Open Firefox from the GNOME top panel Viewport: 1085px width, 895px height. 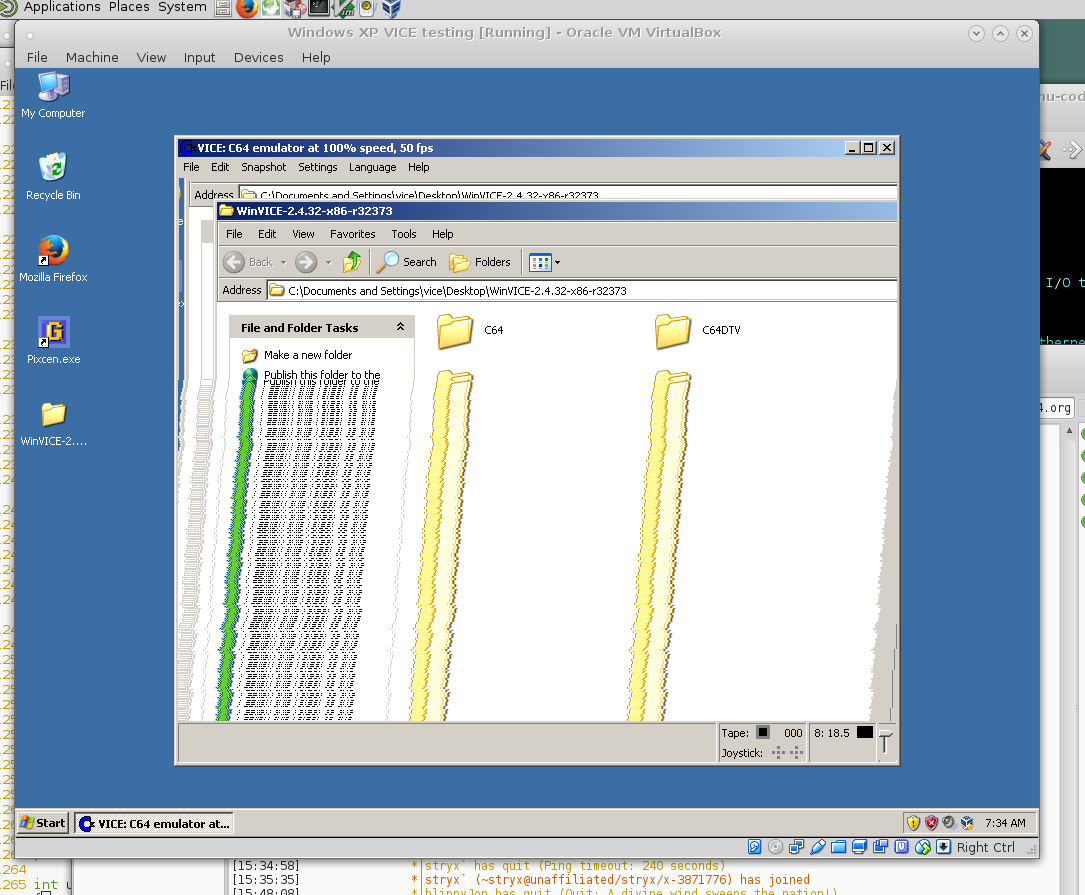click(247, 8)
